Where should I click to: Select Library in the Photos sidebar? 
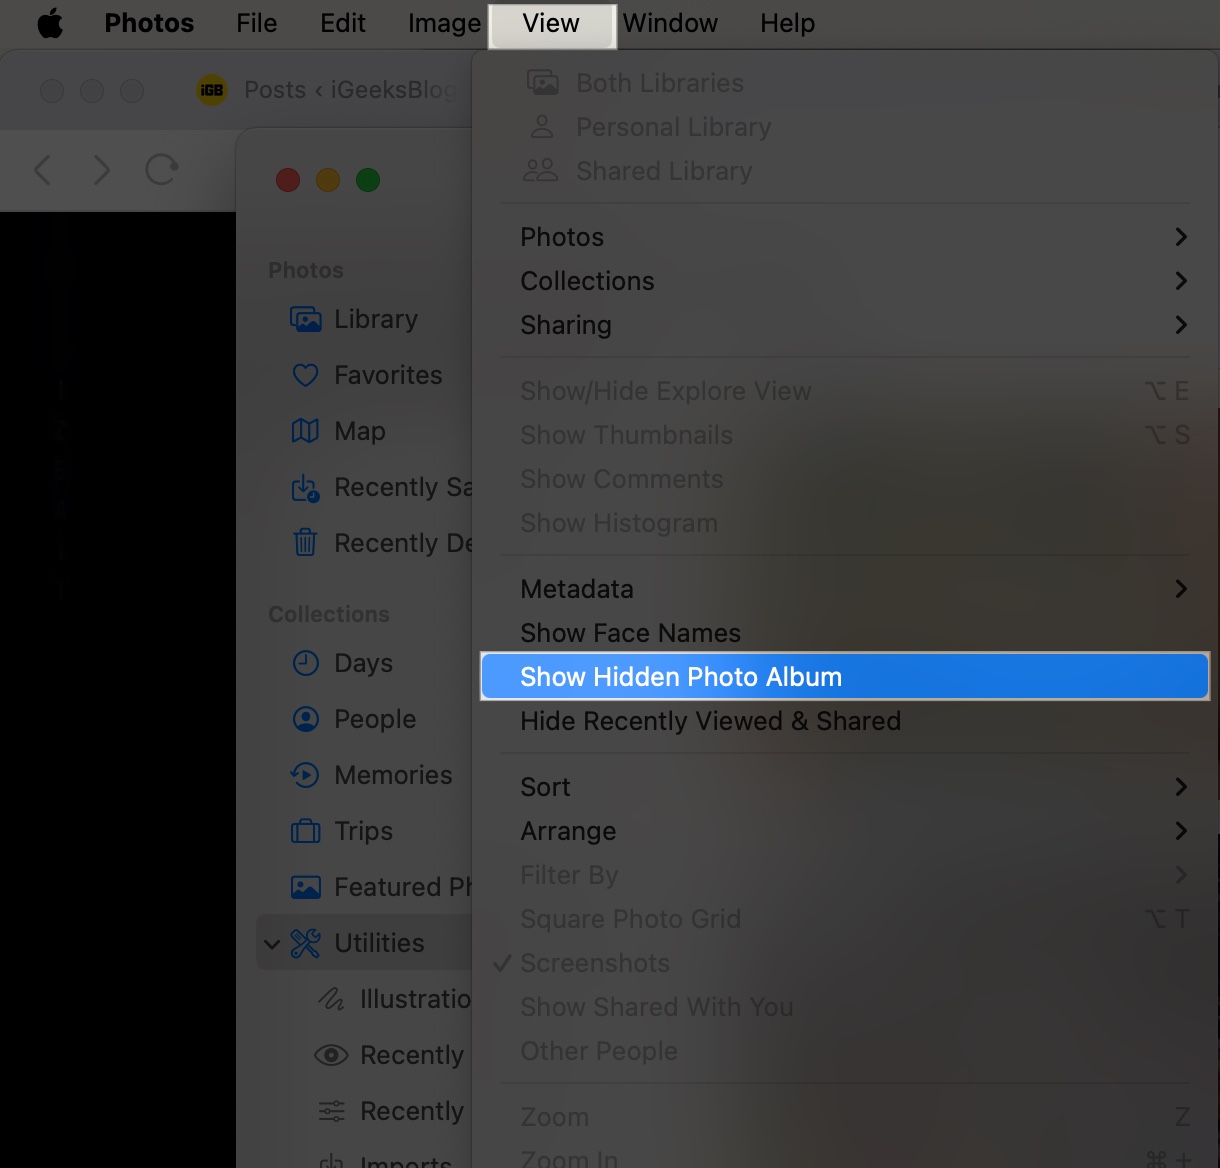(x=306, y=319)
